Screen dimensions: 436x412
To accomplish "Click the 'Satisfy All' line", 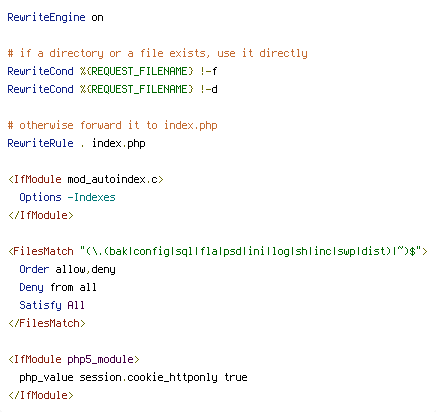I will tap(52, 305).
